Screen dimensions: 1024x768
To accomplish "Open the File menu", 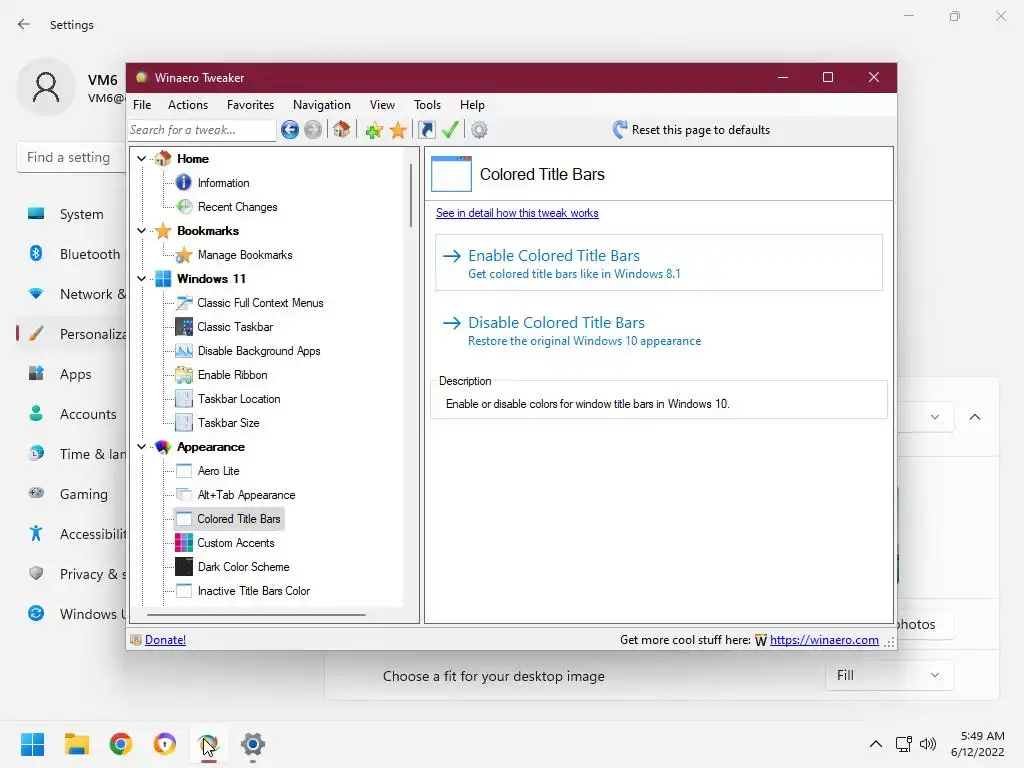I will 142,104.
